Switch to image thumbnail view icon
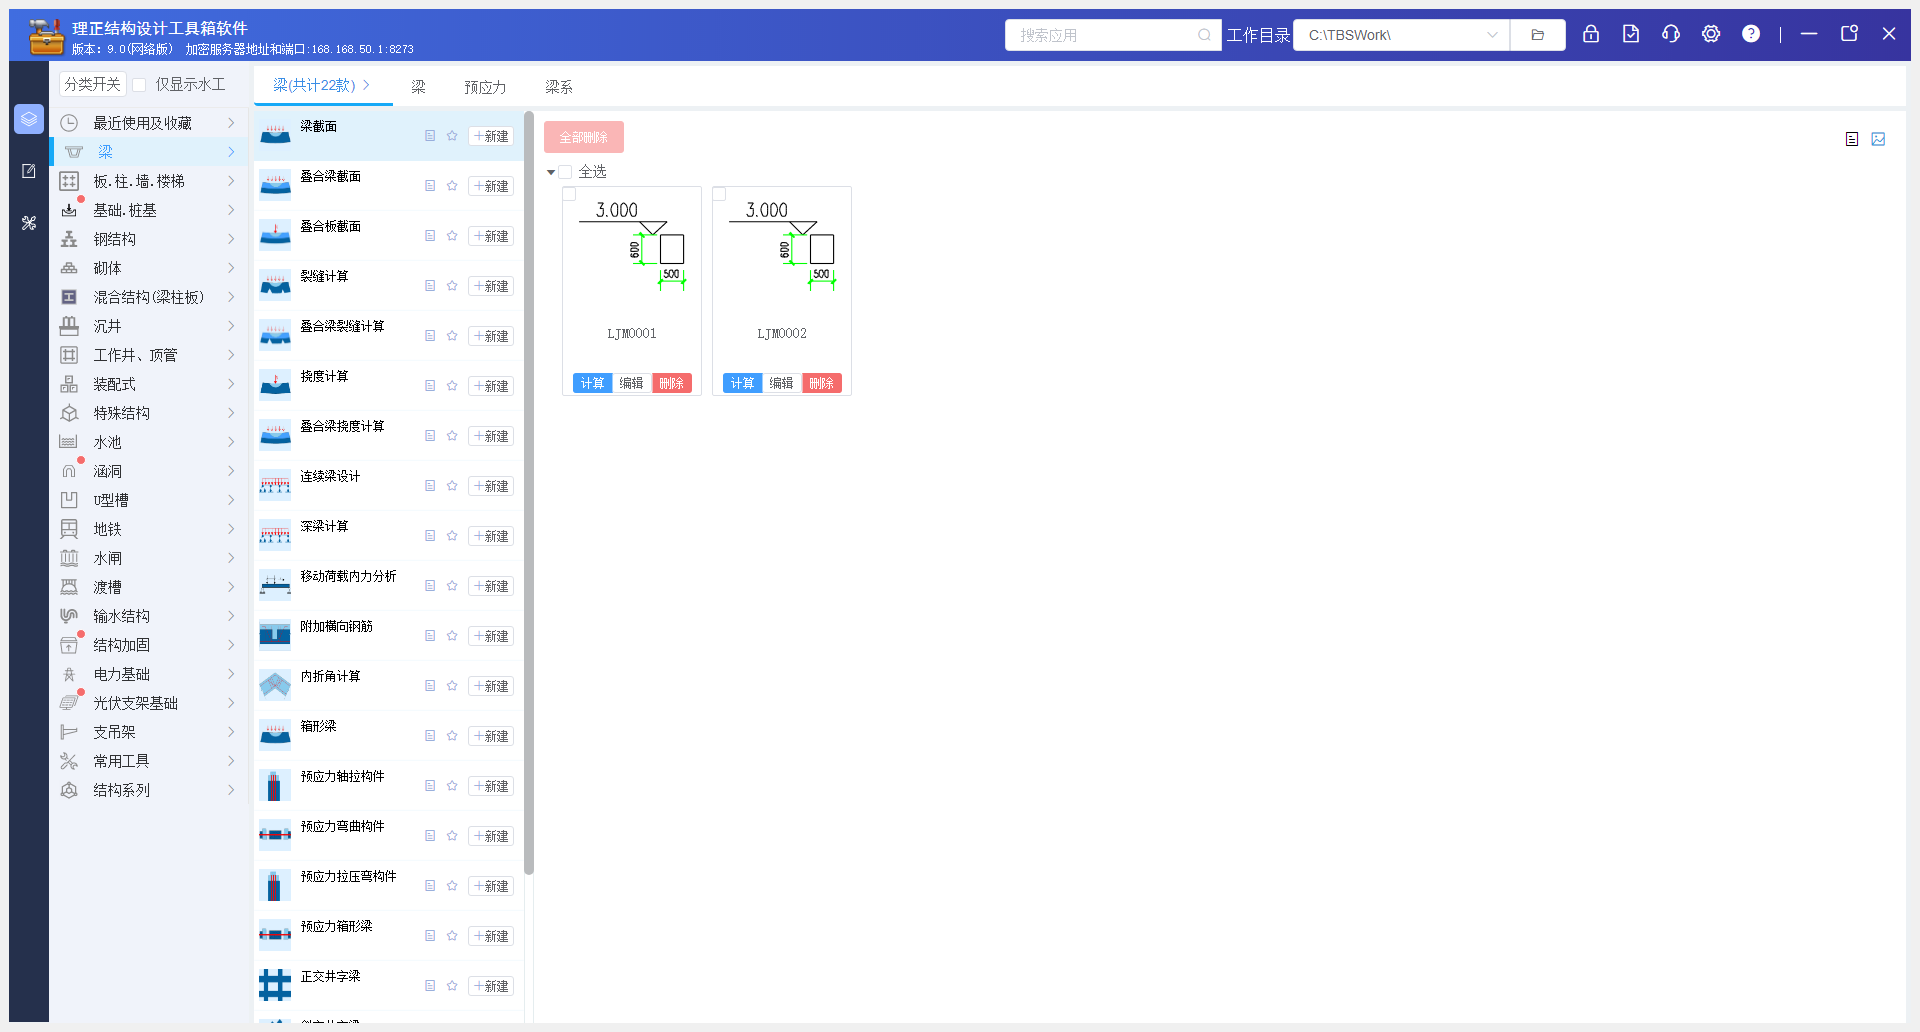 [1878, 139]
